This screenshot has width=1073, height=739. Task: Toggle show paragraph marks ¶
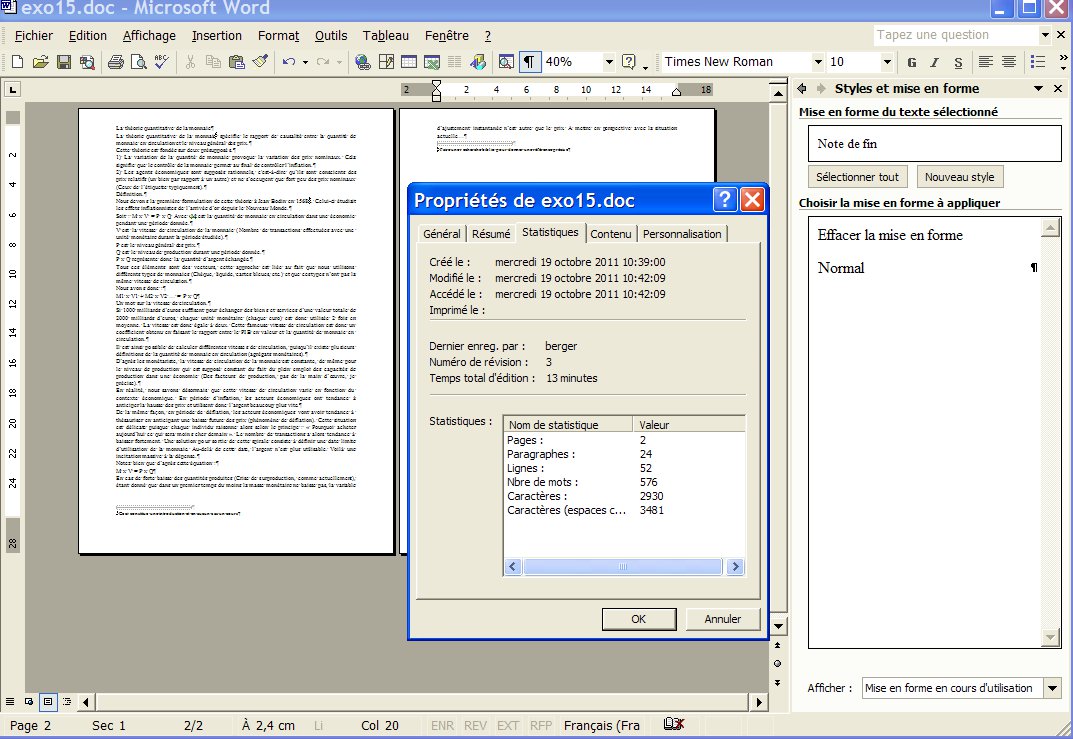coord(529,62)
